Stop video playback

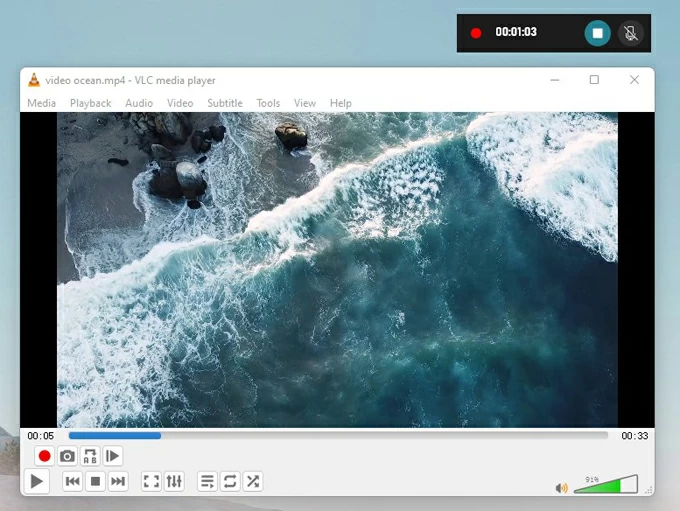click(95, 482)
